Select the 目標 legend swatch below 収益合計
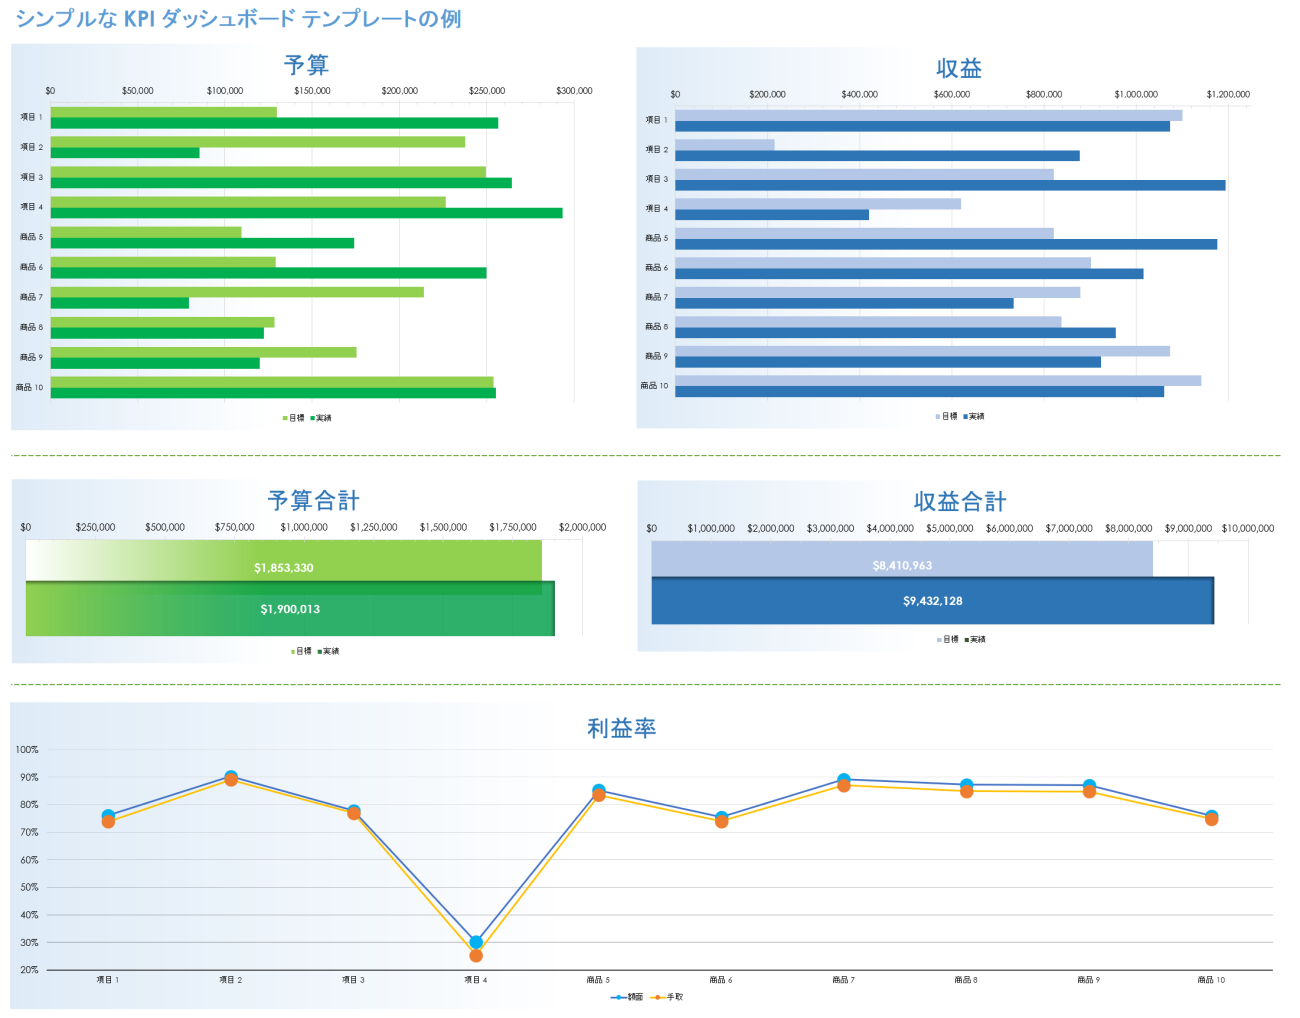Viewport: 1300px width, 1018px height. point(939,640)
